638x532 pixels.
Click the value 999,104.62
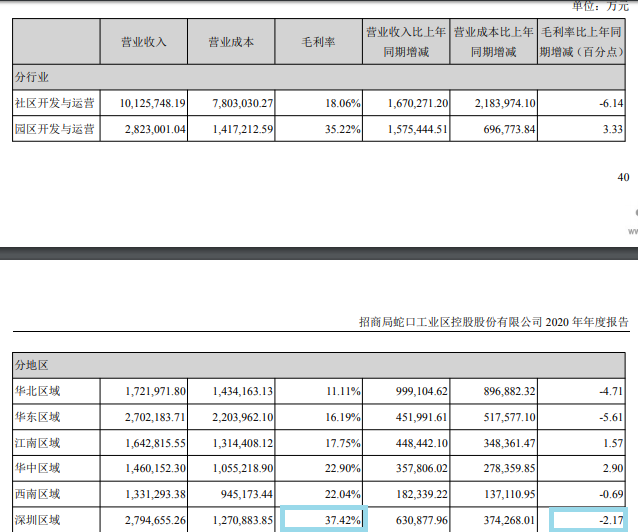[x=422, y=391]
